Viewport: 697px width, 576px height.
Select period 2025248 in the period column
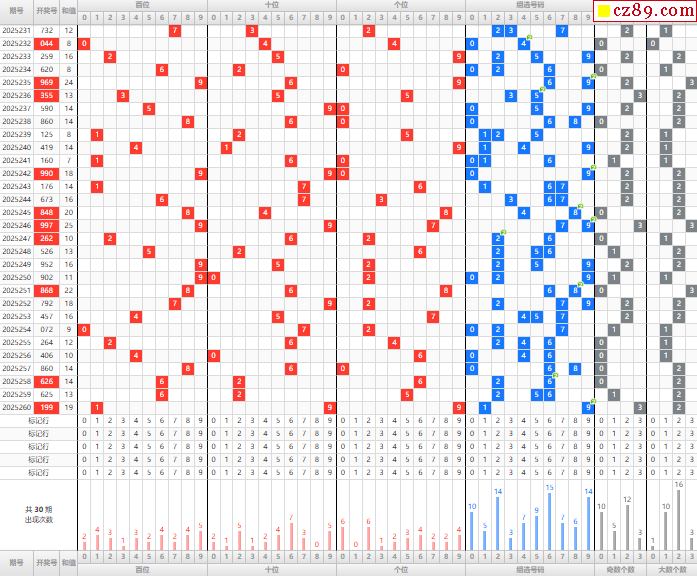click(17, 252)
